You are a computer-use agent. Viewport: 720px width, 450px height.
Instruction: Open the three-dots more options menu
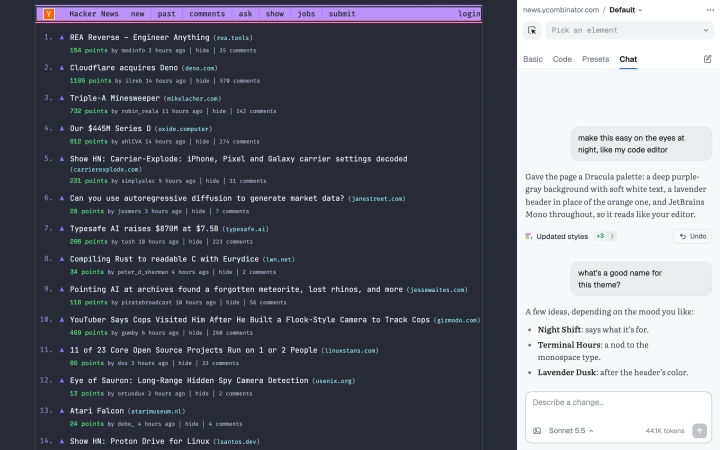[710, 10]
